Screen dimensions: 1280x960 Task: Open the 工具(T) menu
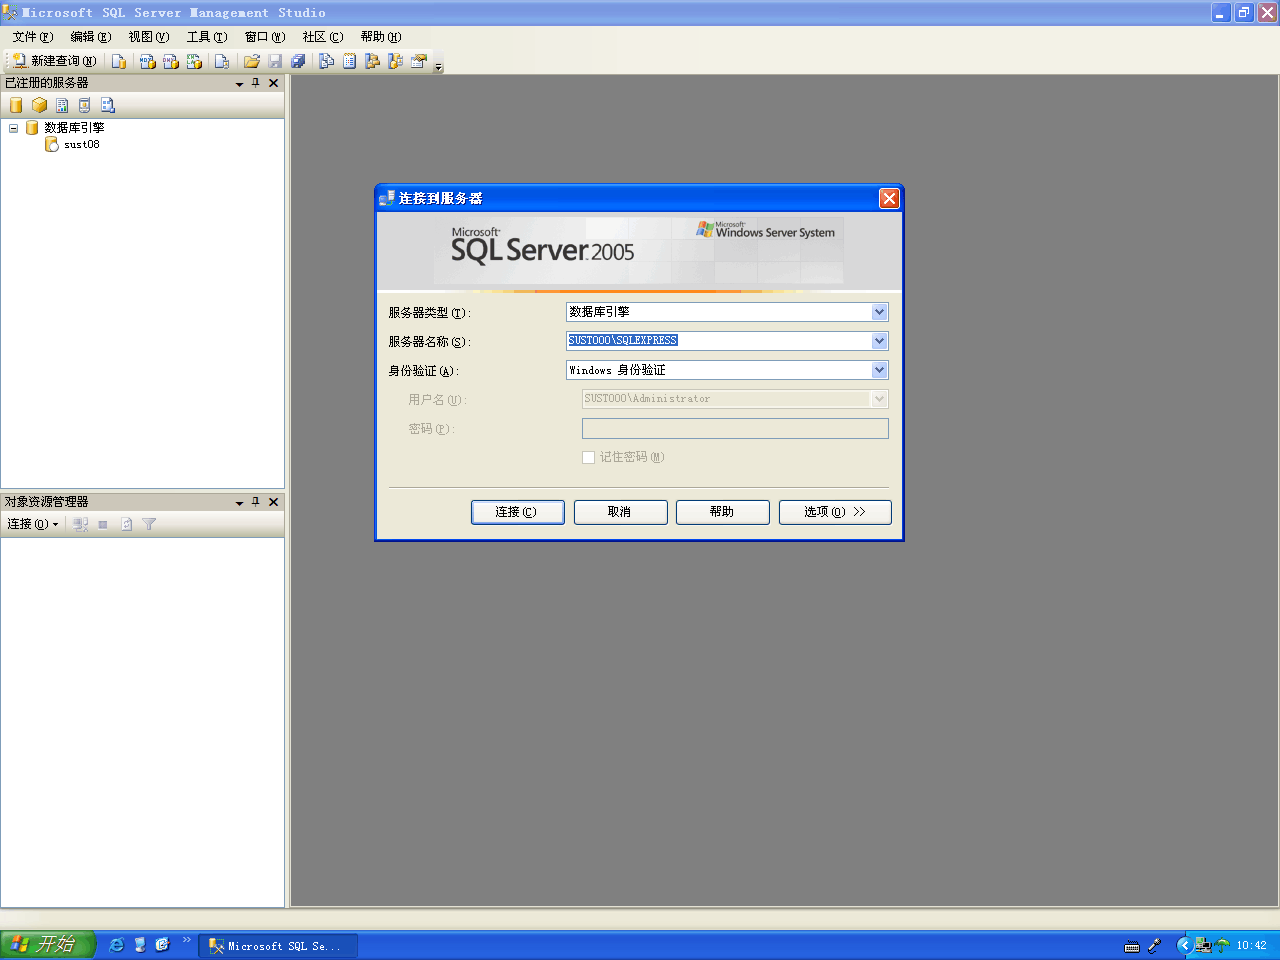(207, 37)
